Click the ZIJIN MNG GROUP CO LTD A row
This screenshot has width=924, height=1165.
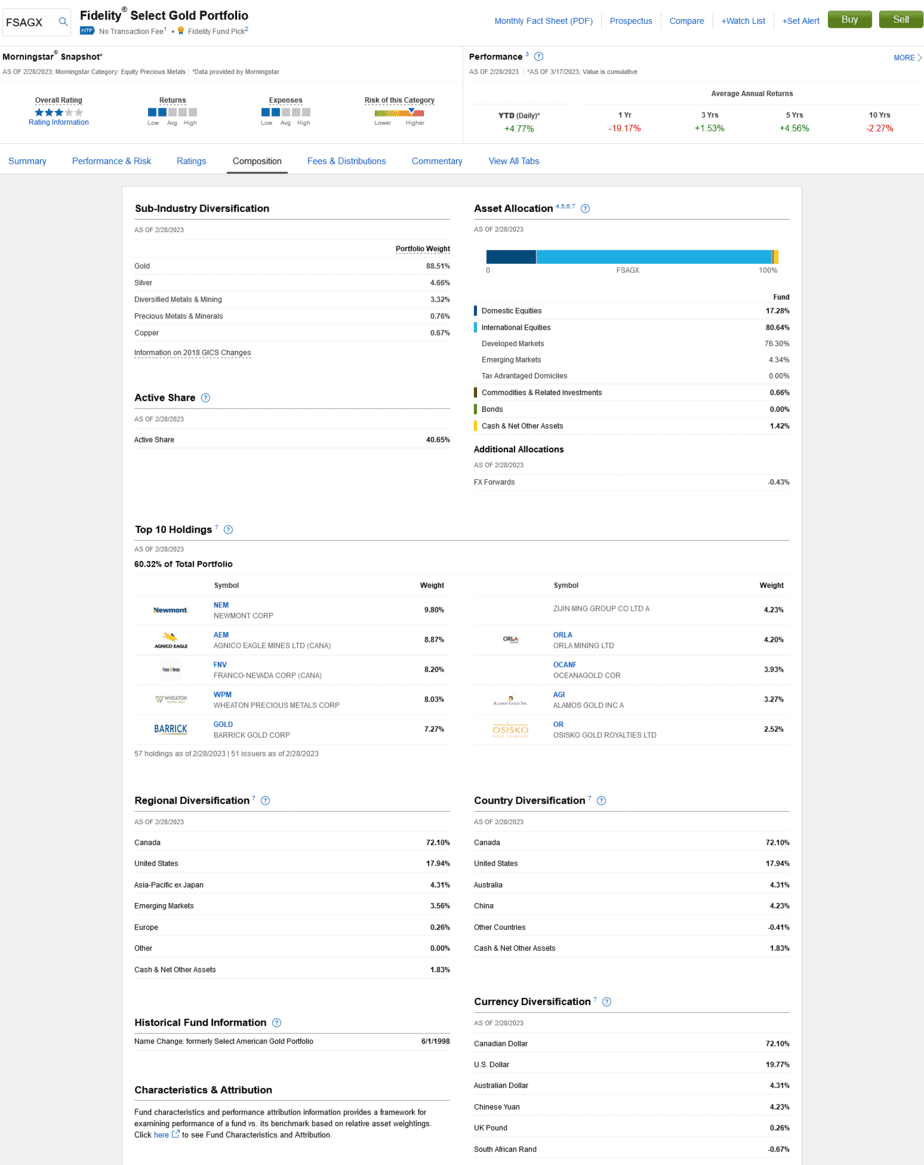(x=631, y=609)
